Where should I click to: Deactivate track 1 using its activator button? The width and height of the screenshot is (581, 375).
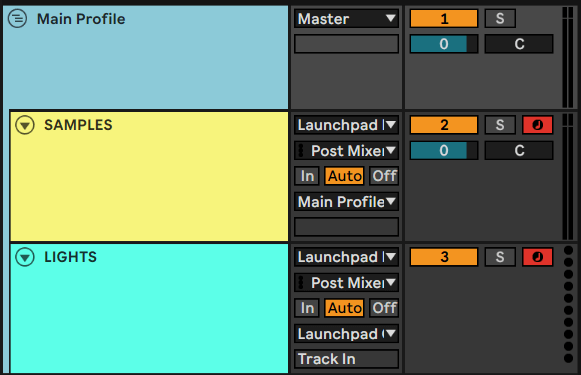444,19
